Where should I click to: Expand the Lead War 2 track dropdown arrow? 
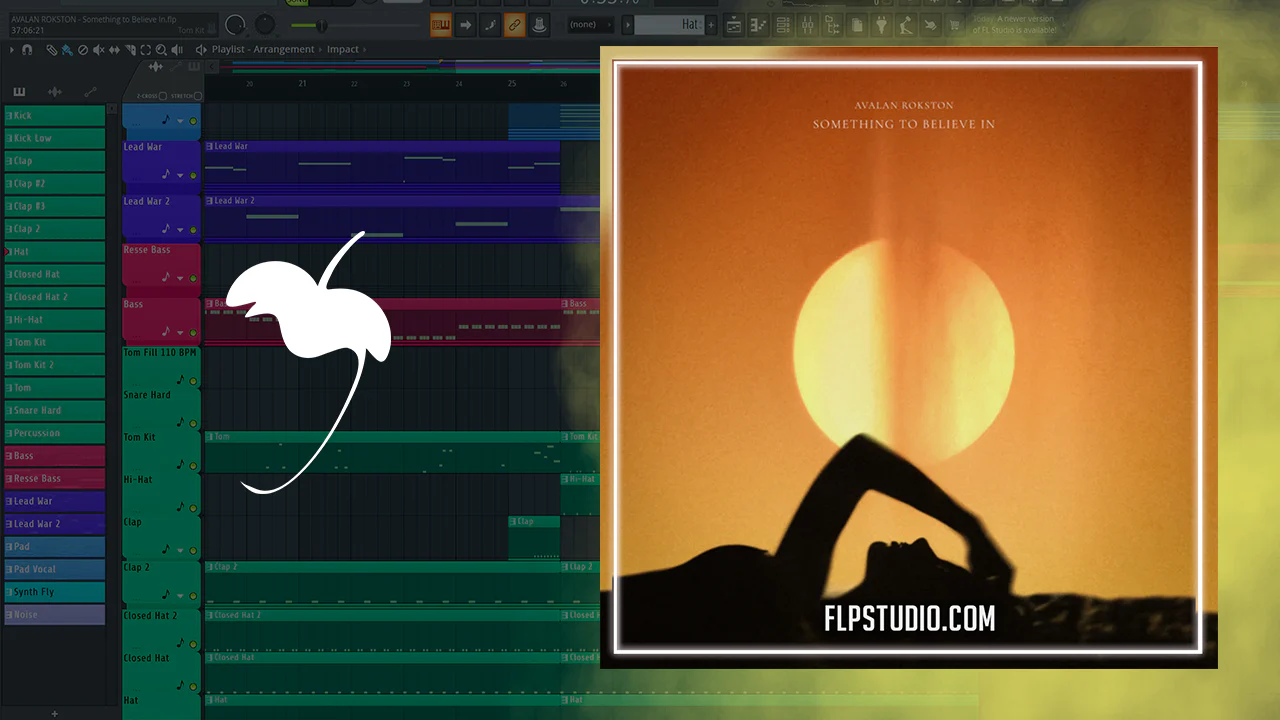181,230
